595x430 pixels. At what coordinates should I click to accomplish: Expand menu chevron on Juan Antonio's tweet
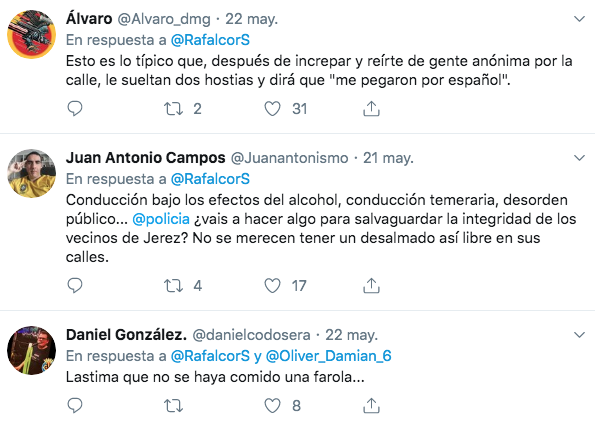pyautogui.click(x=579, y=158)
